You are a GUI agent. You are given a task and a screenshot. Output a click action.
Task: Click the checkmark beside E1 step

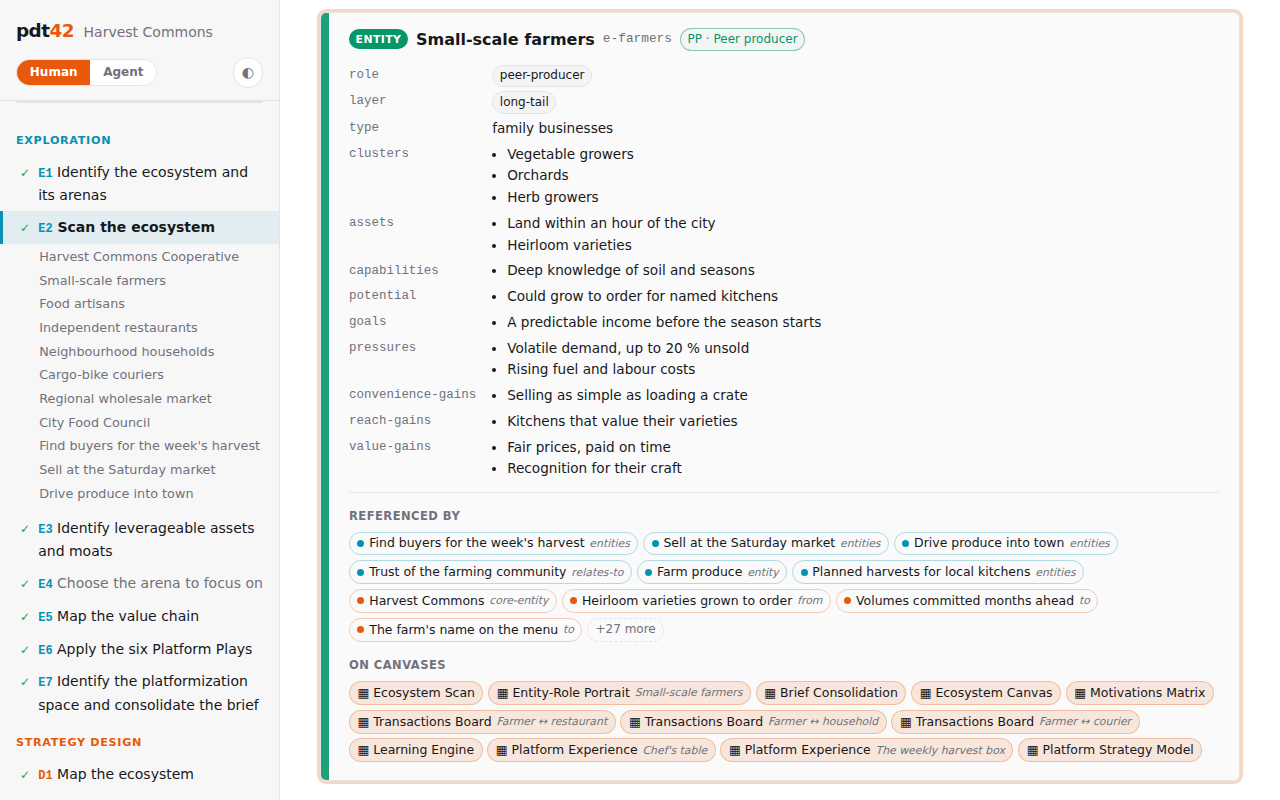pyautogui.click(x=25, y=173)
